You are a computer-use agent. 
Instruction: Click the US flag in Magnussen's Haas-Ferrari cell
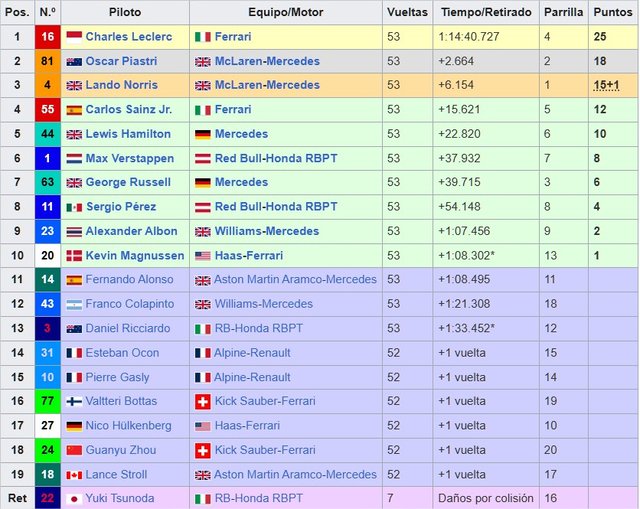[x=203, y=256]
